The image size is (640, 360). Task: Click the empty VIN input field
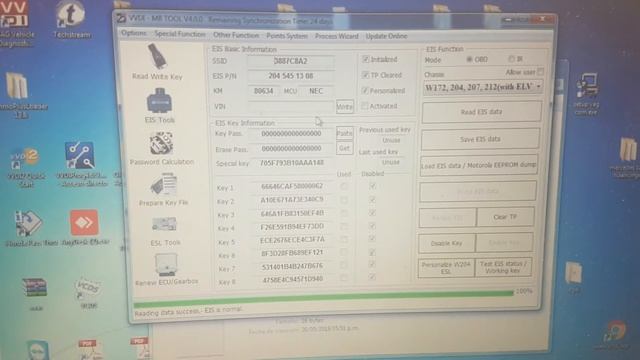pyautogui.click(x=291, y=107)
